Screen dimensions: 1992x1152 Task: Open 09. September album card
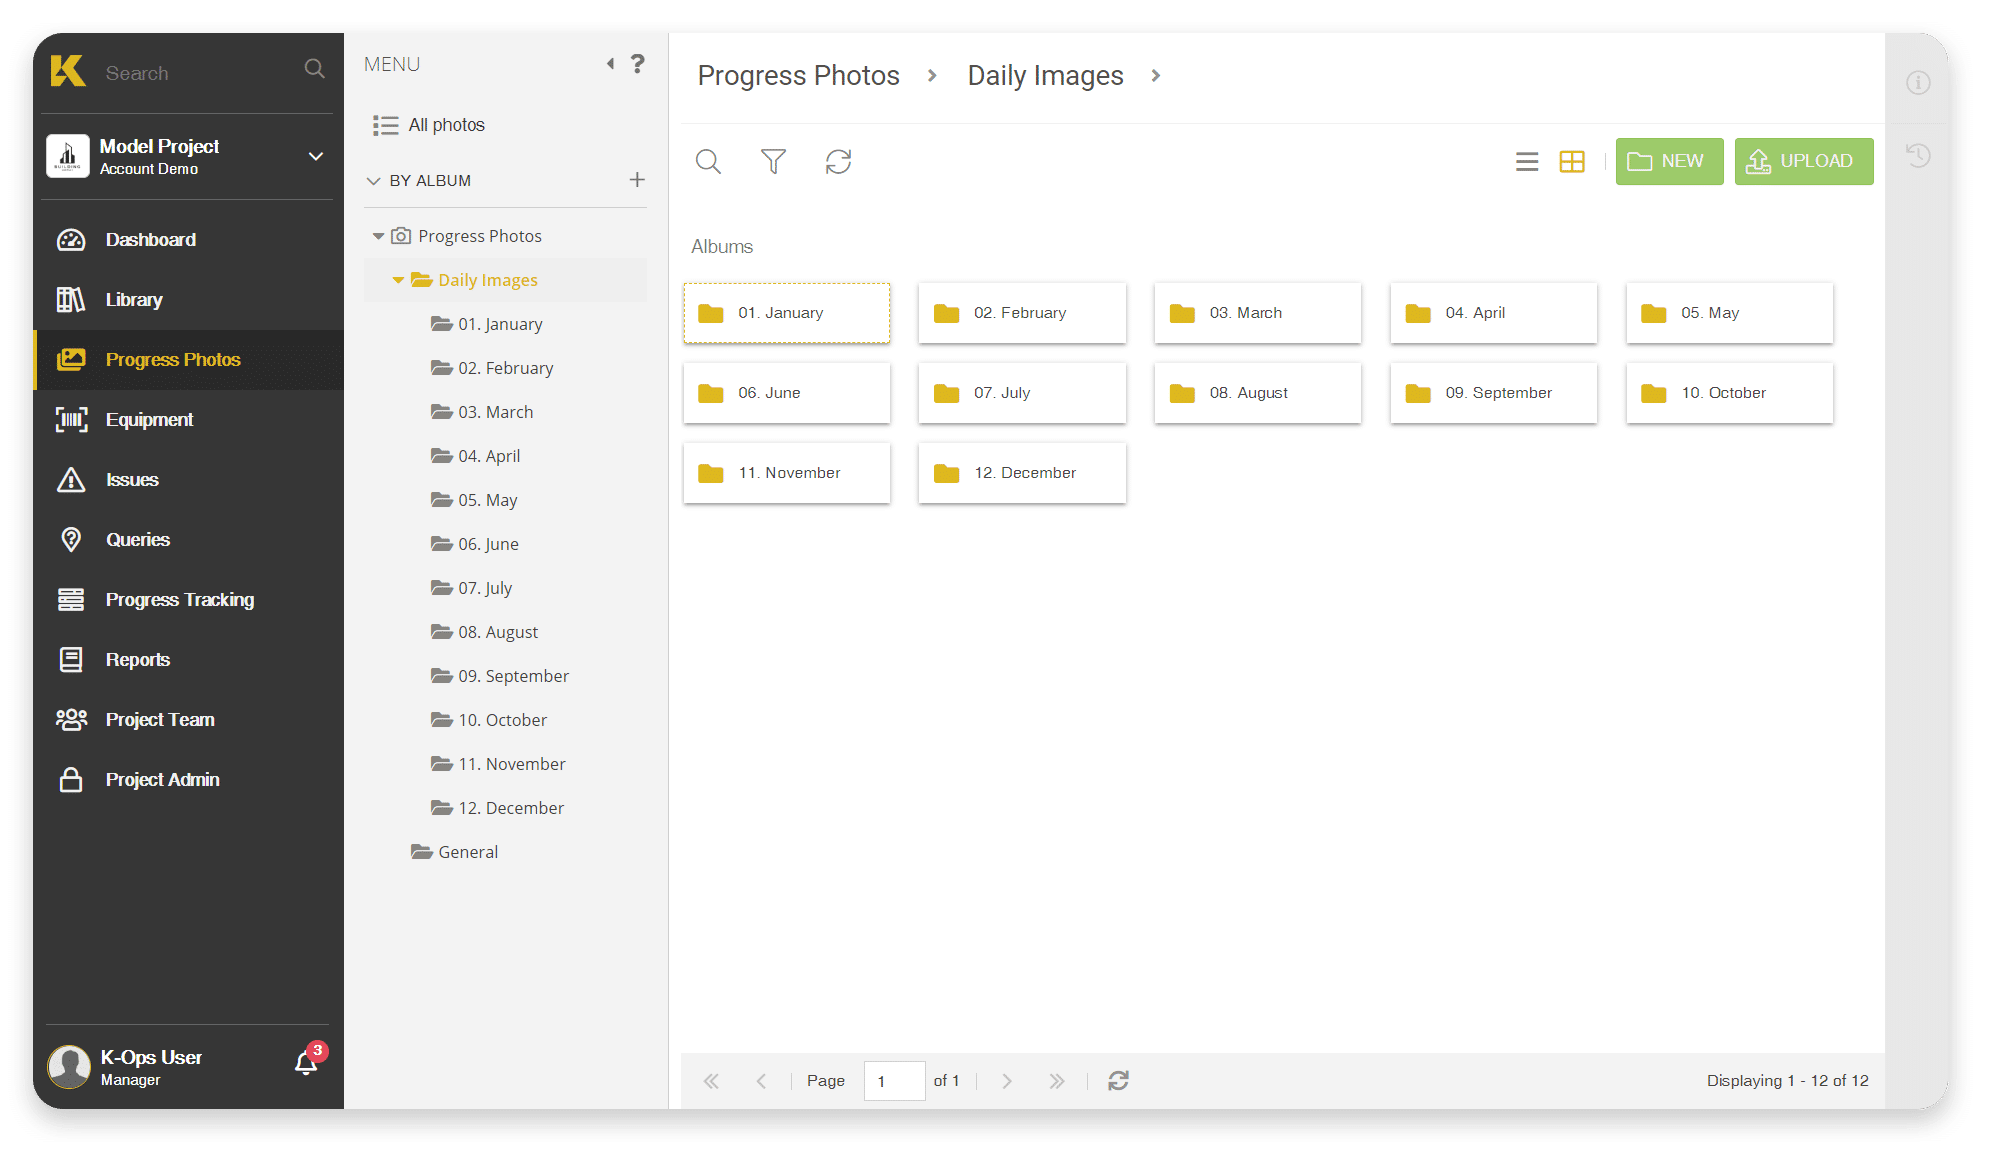[x=1494, y=393]
